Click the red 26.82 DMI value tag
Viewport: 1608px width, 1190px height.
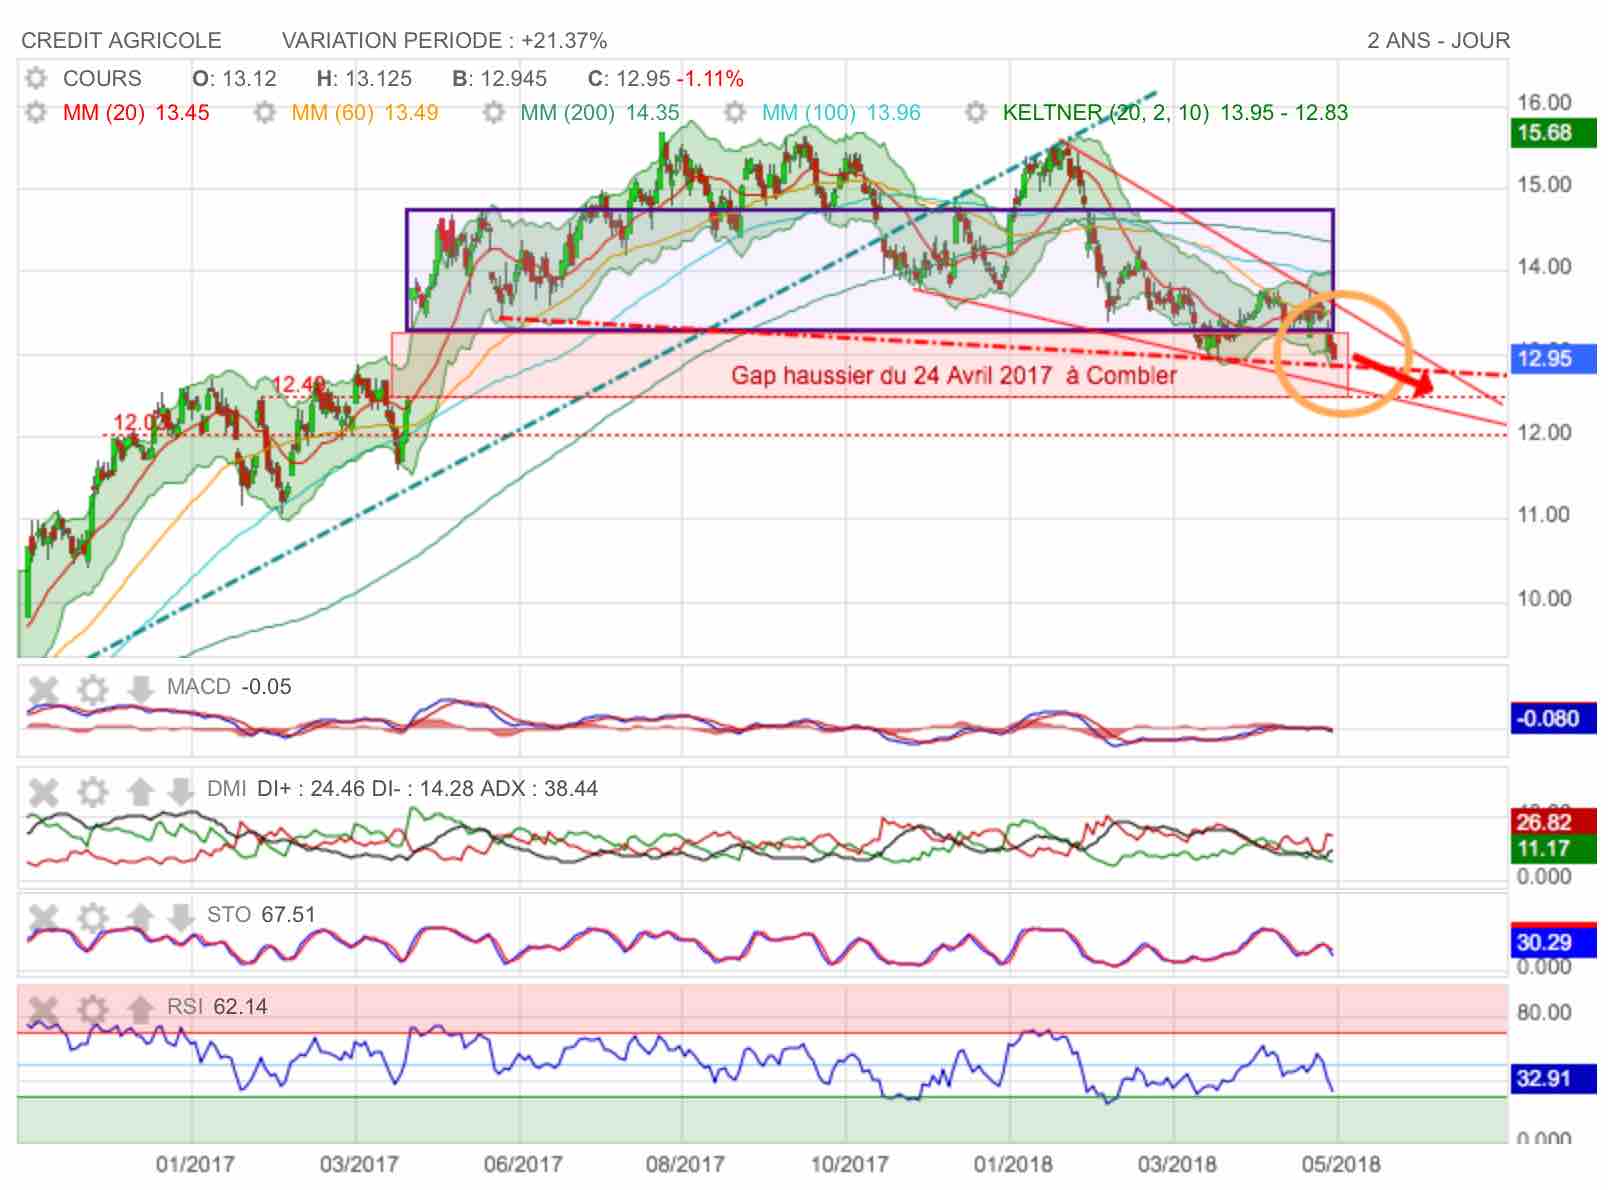point(1551,822)
